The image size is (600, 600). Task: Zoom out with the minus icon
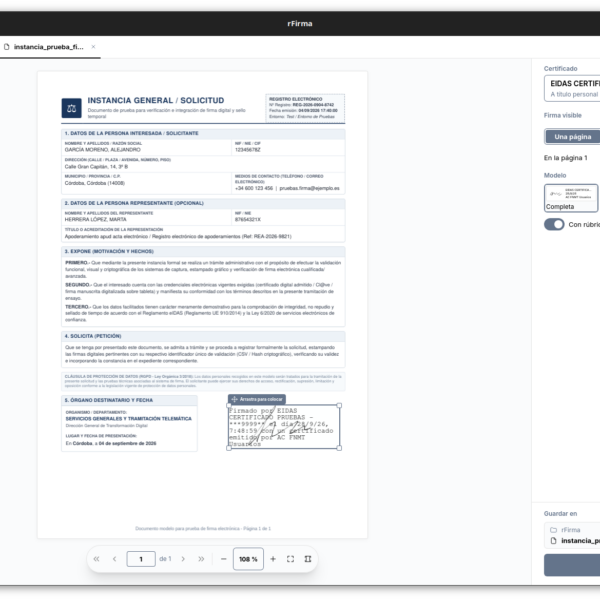pos(224,559)
